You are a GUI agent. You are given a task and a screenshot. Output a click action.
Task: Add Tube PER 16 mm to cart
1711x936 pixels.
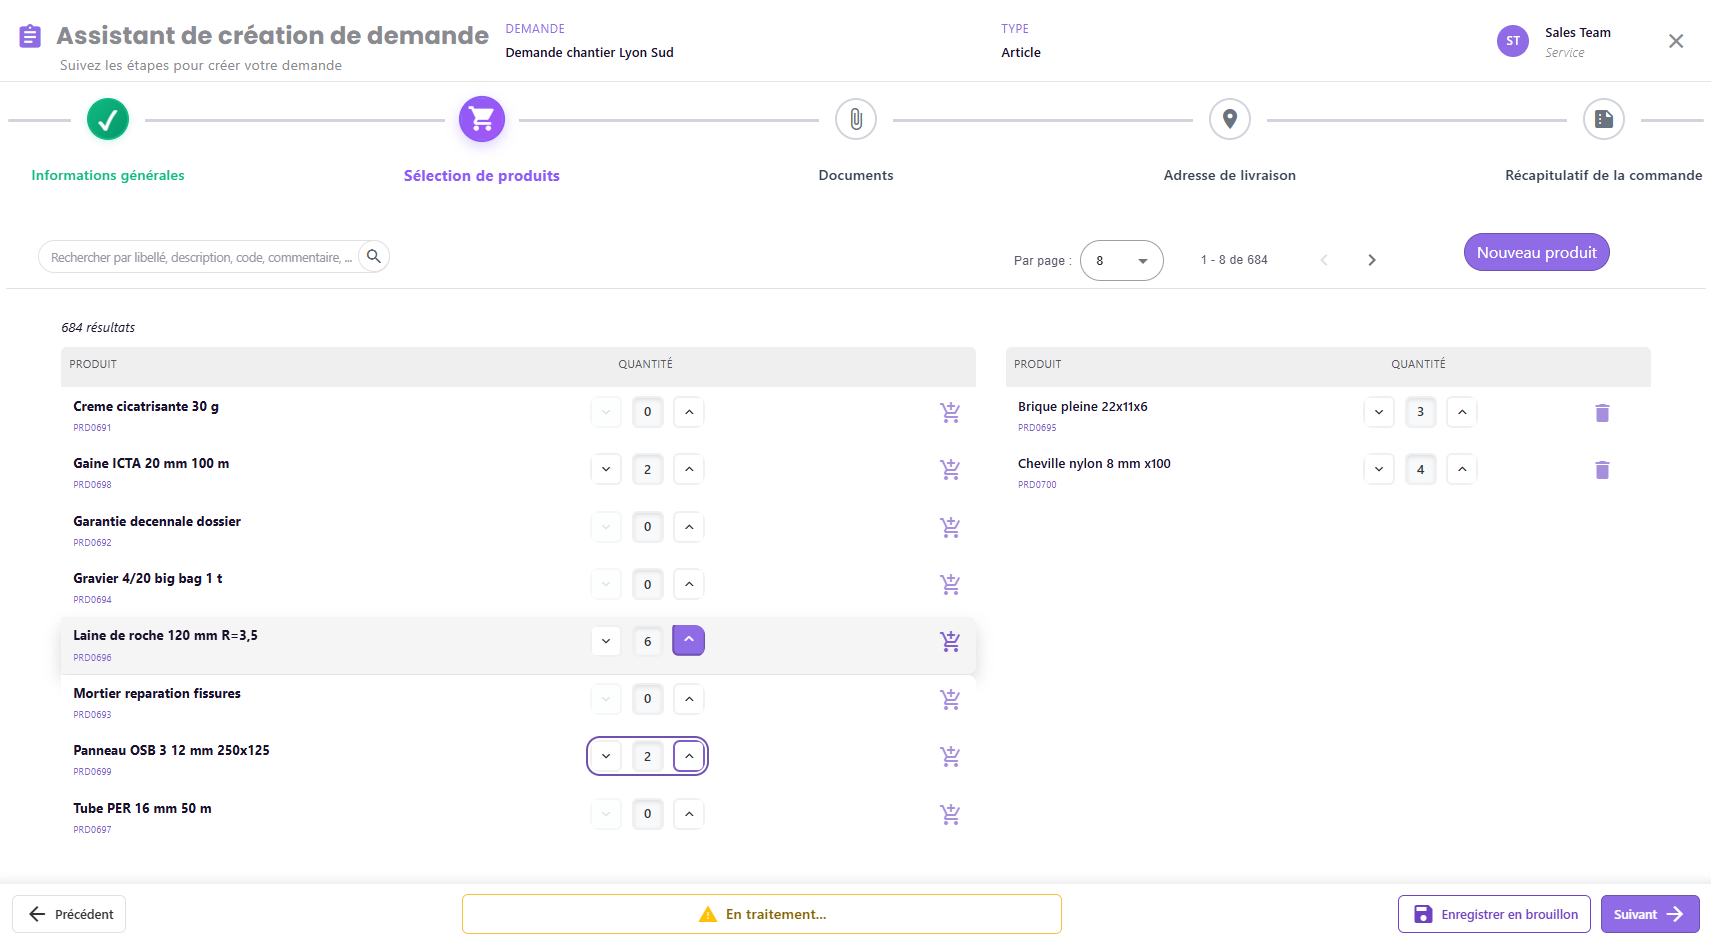tap(950, 814)
